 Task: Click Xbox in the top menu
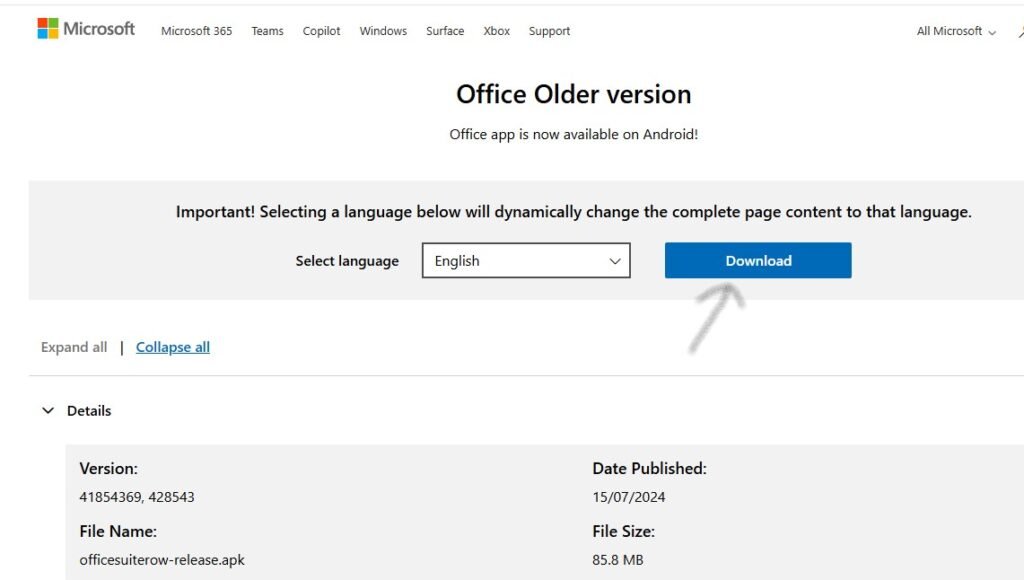tap(496, 31)
